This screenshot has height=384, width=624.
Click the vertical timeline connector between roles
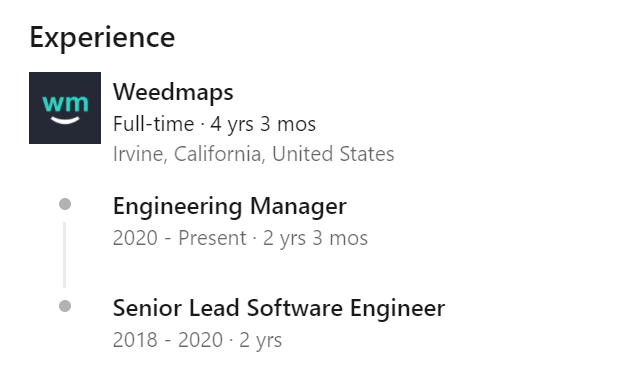click(64, 255)
